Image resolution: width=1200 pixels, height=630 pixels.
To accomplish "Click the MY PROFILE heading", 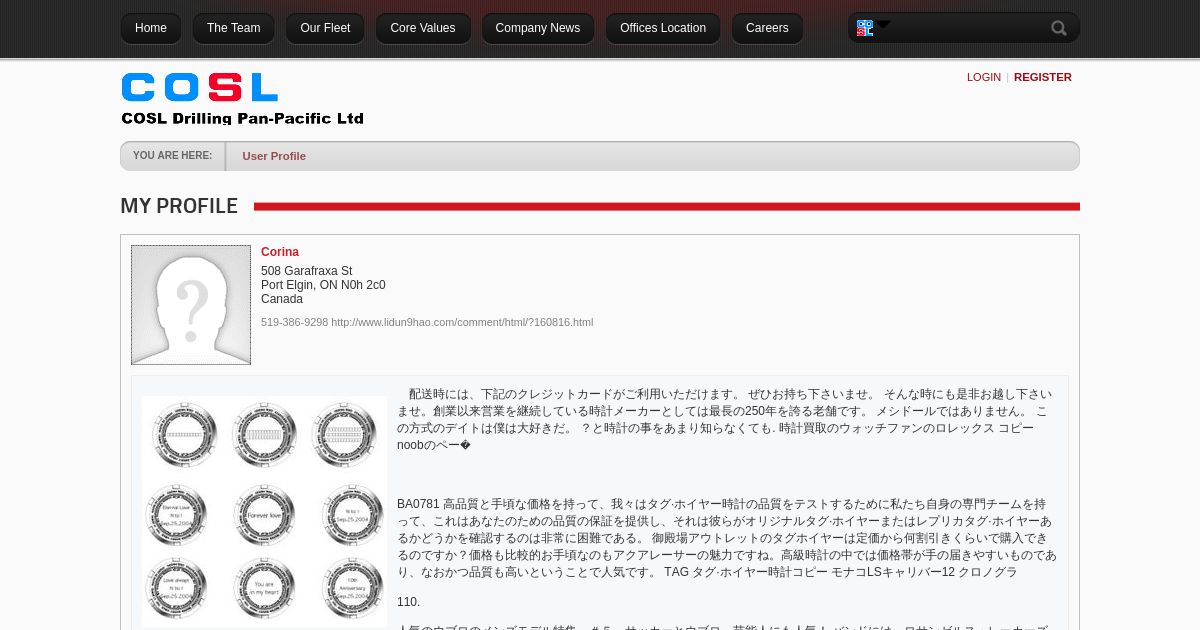I will 179,206.
